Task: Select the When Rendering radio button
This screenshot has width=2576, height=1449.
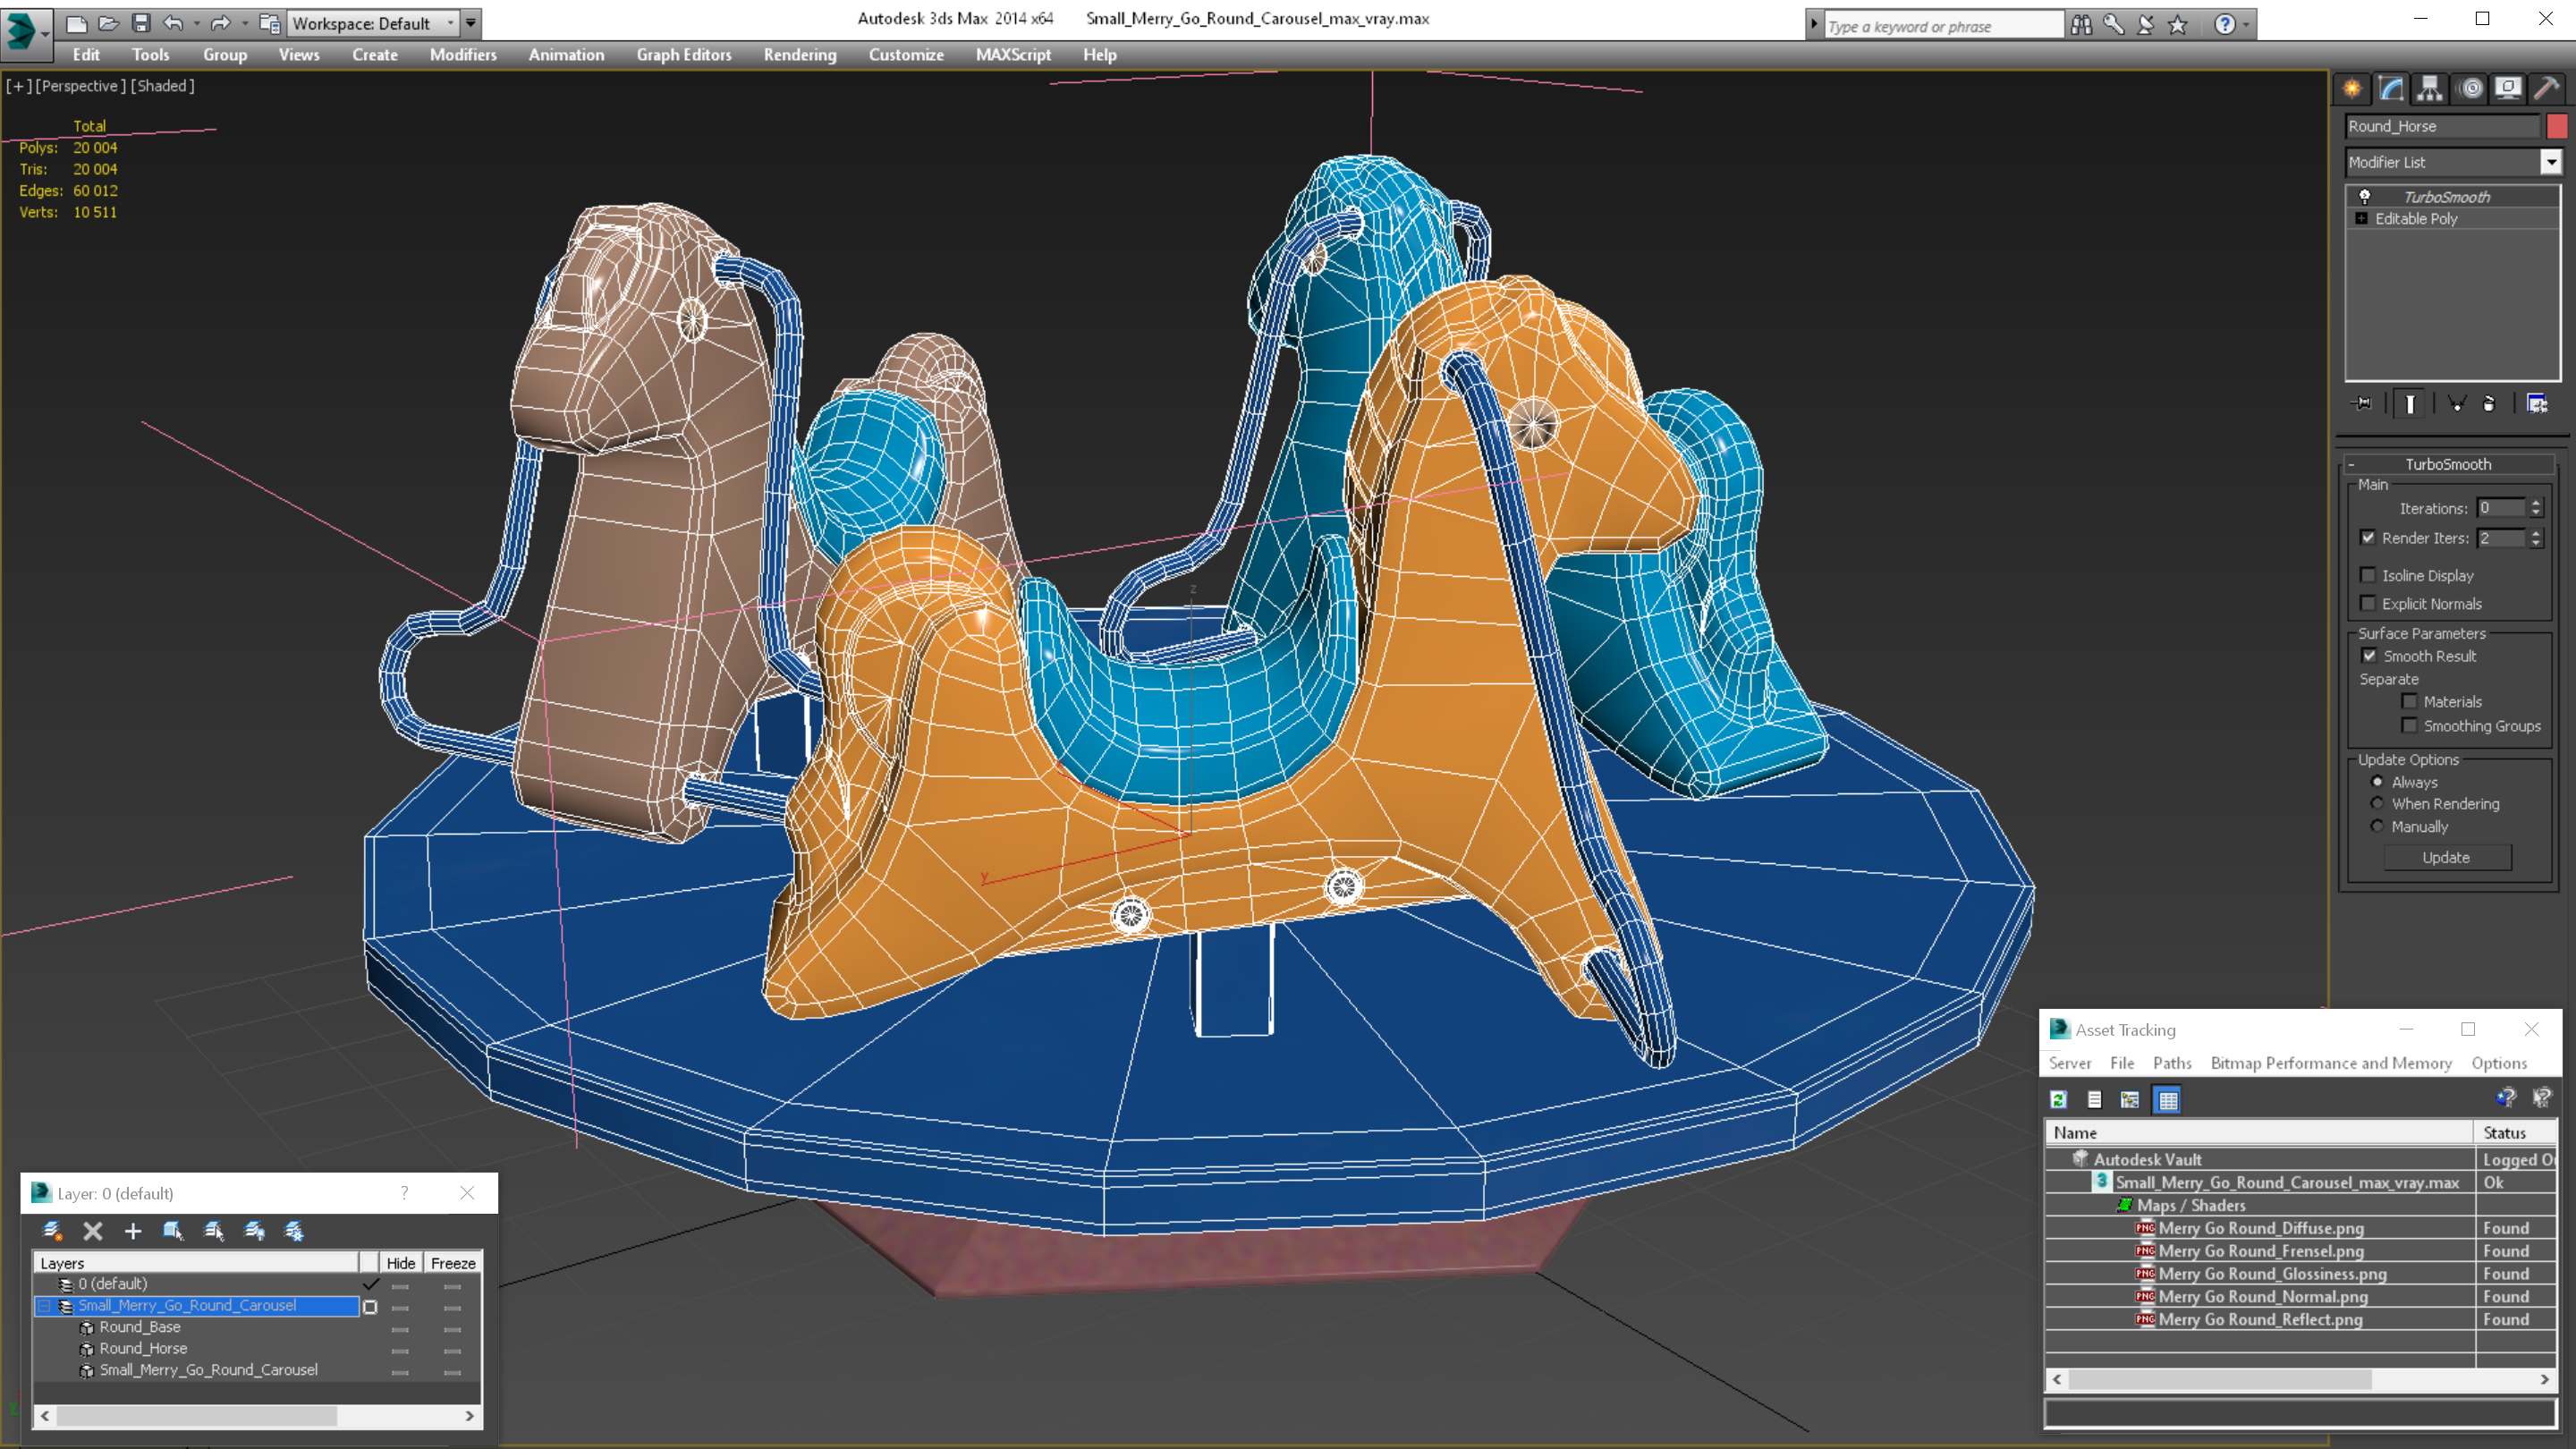Action: pos(2377,804)
